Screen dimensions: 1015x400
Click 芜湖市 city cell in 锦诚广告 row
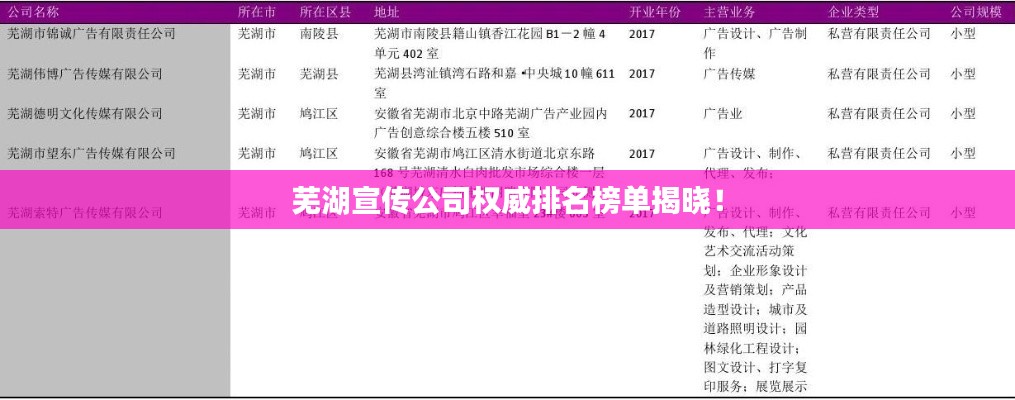[257, 34]
